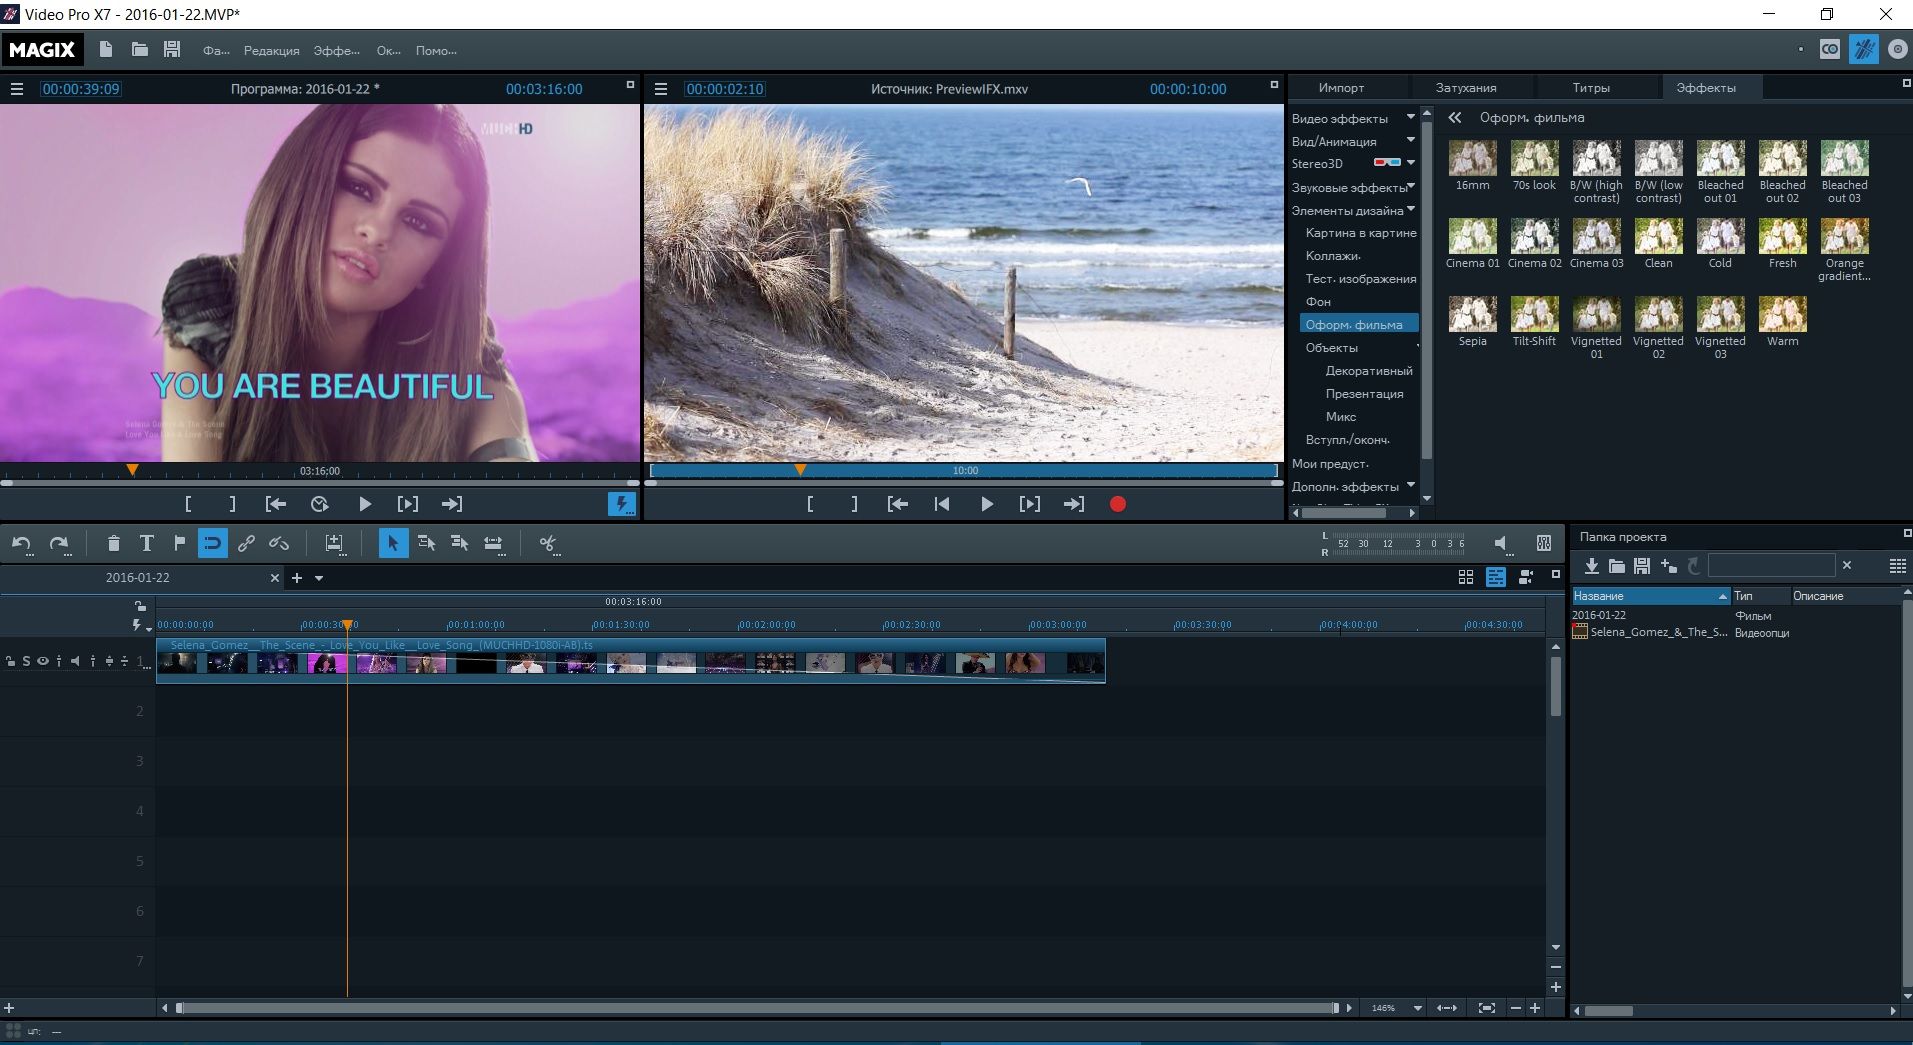Image resolution: width=1913 pixels, height=1045 pixels.
Task: Switch to the Затухания tab
Action: tap(1466, 88)
